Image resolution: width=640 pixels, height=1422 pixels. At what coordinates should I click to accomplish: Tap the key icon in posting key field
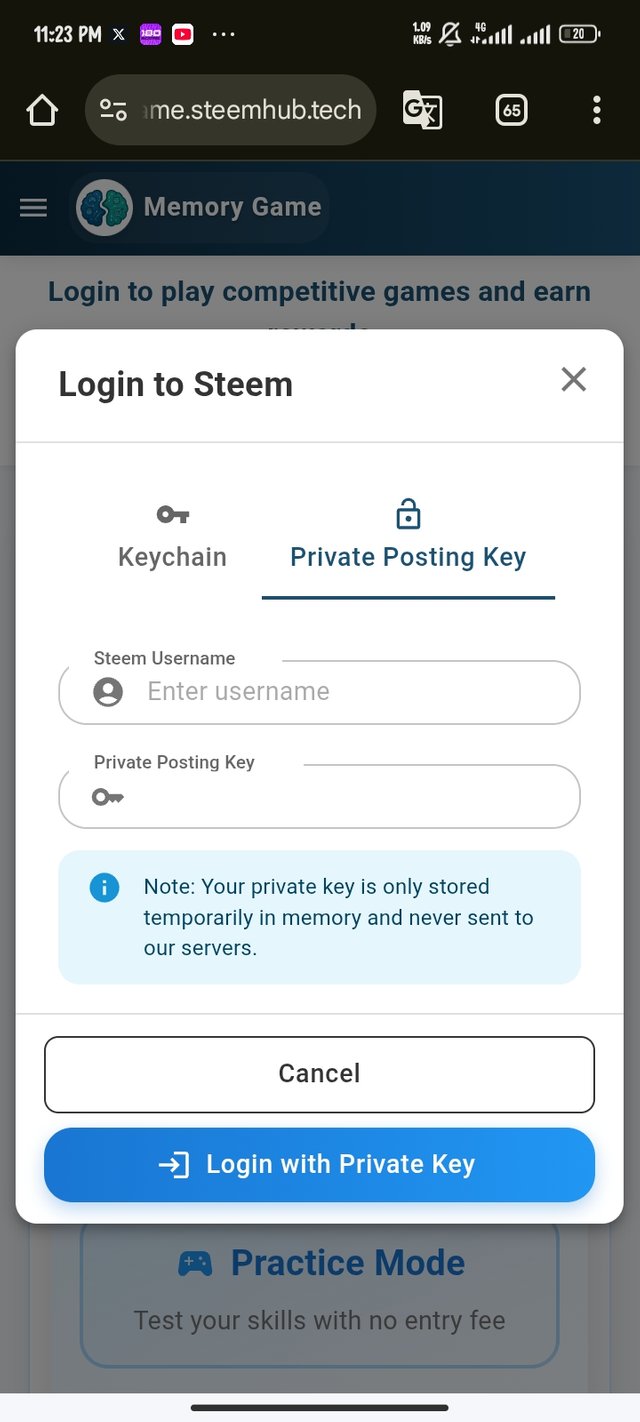(x=108, y=797)
